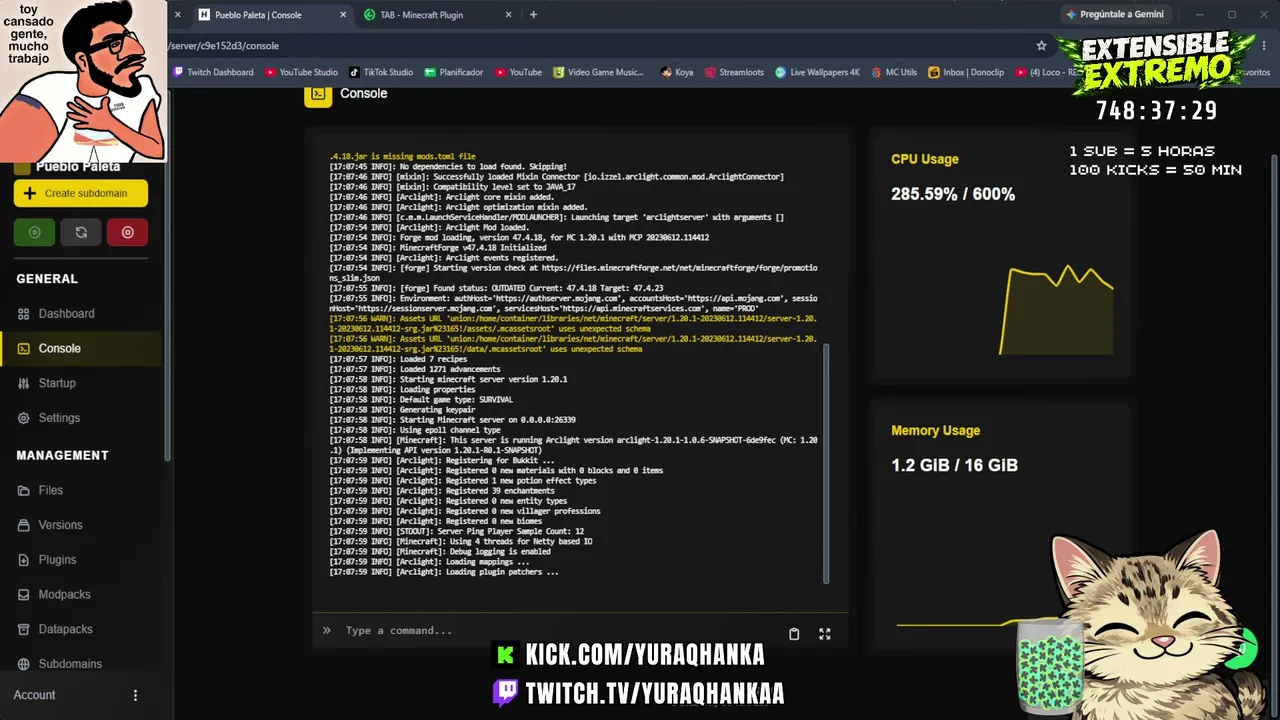This screenshot has height=720, width=1280.
Task: Click the '285.59% / 600%' CPU value
Action: tap(953, 194)
